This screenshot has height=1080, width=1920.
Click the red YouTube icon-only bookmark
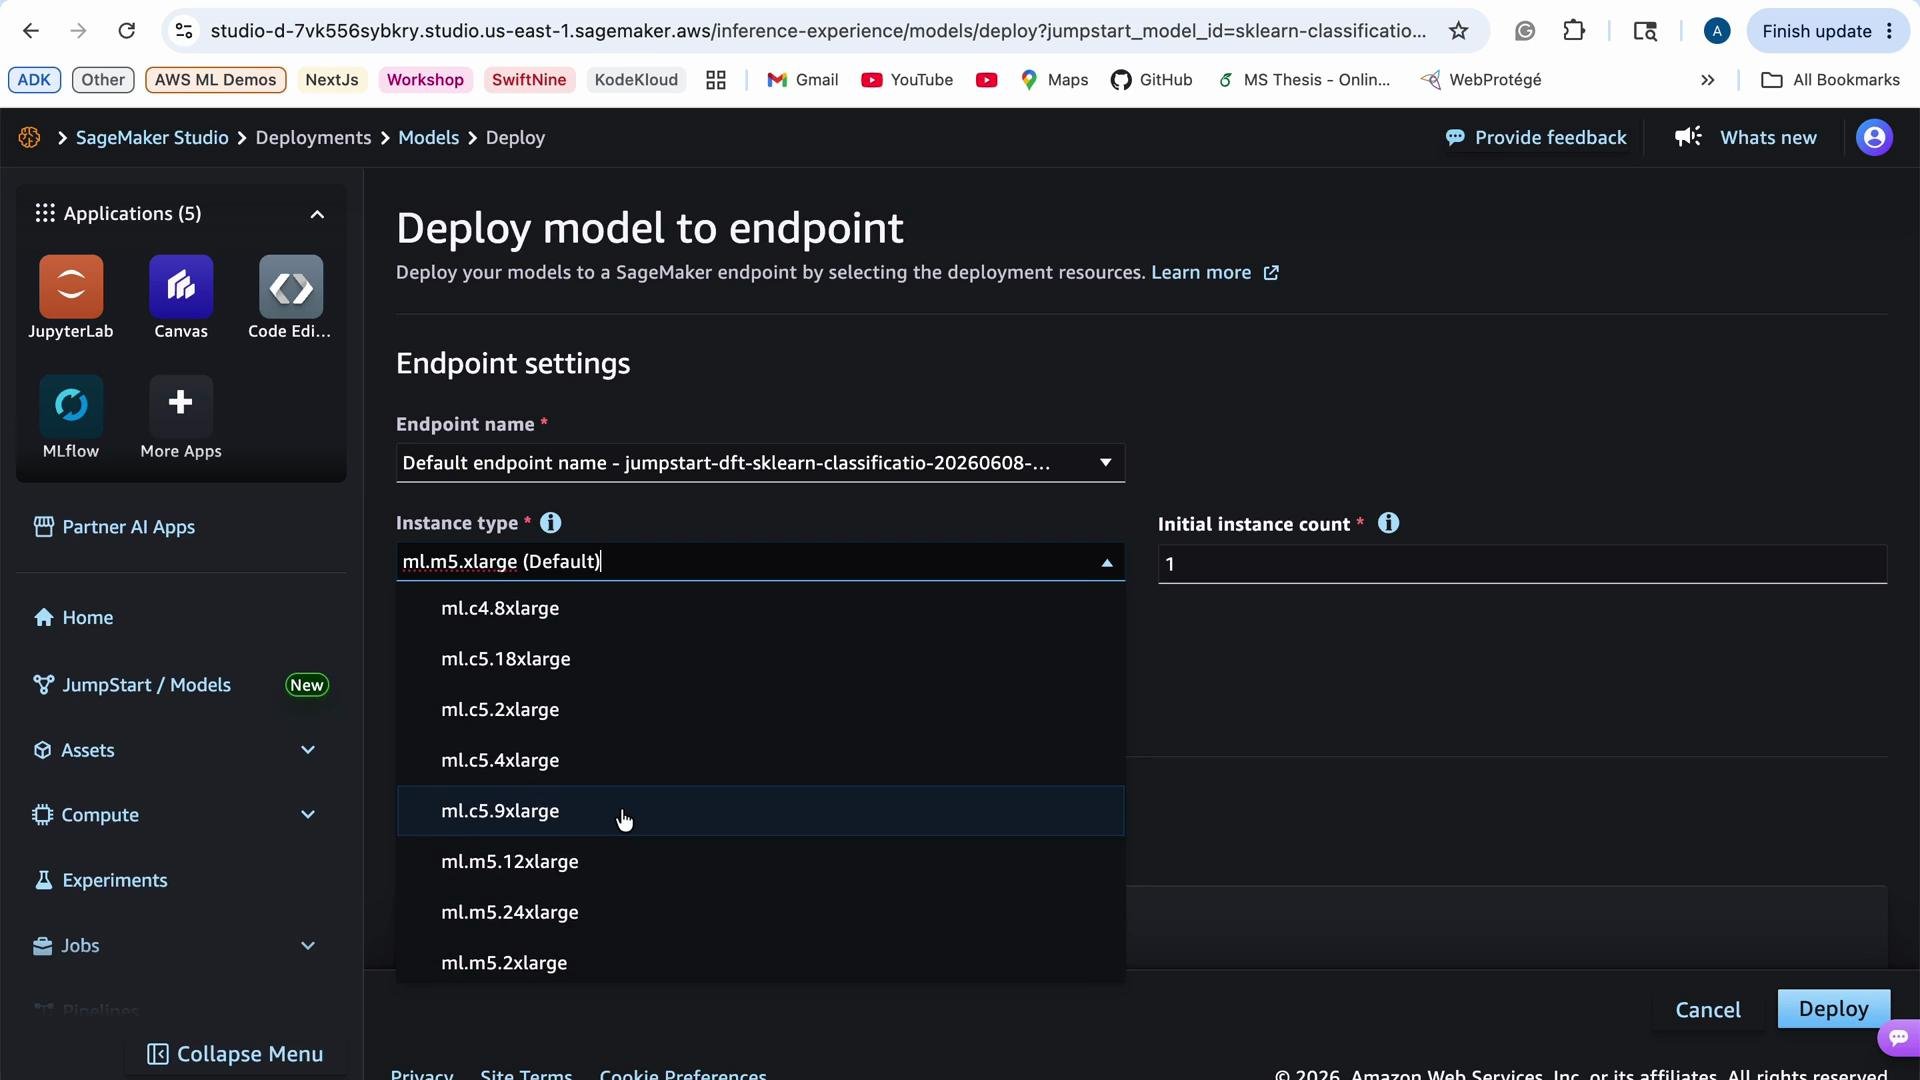pyautogui.click(x=986, y=80)
